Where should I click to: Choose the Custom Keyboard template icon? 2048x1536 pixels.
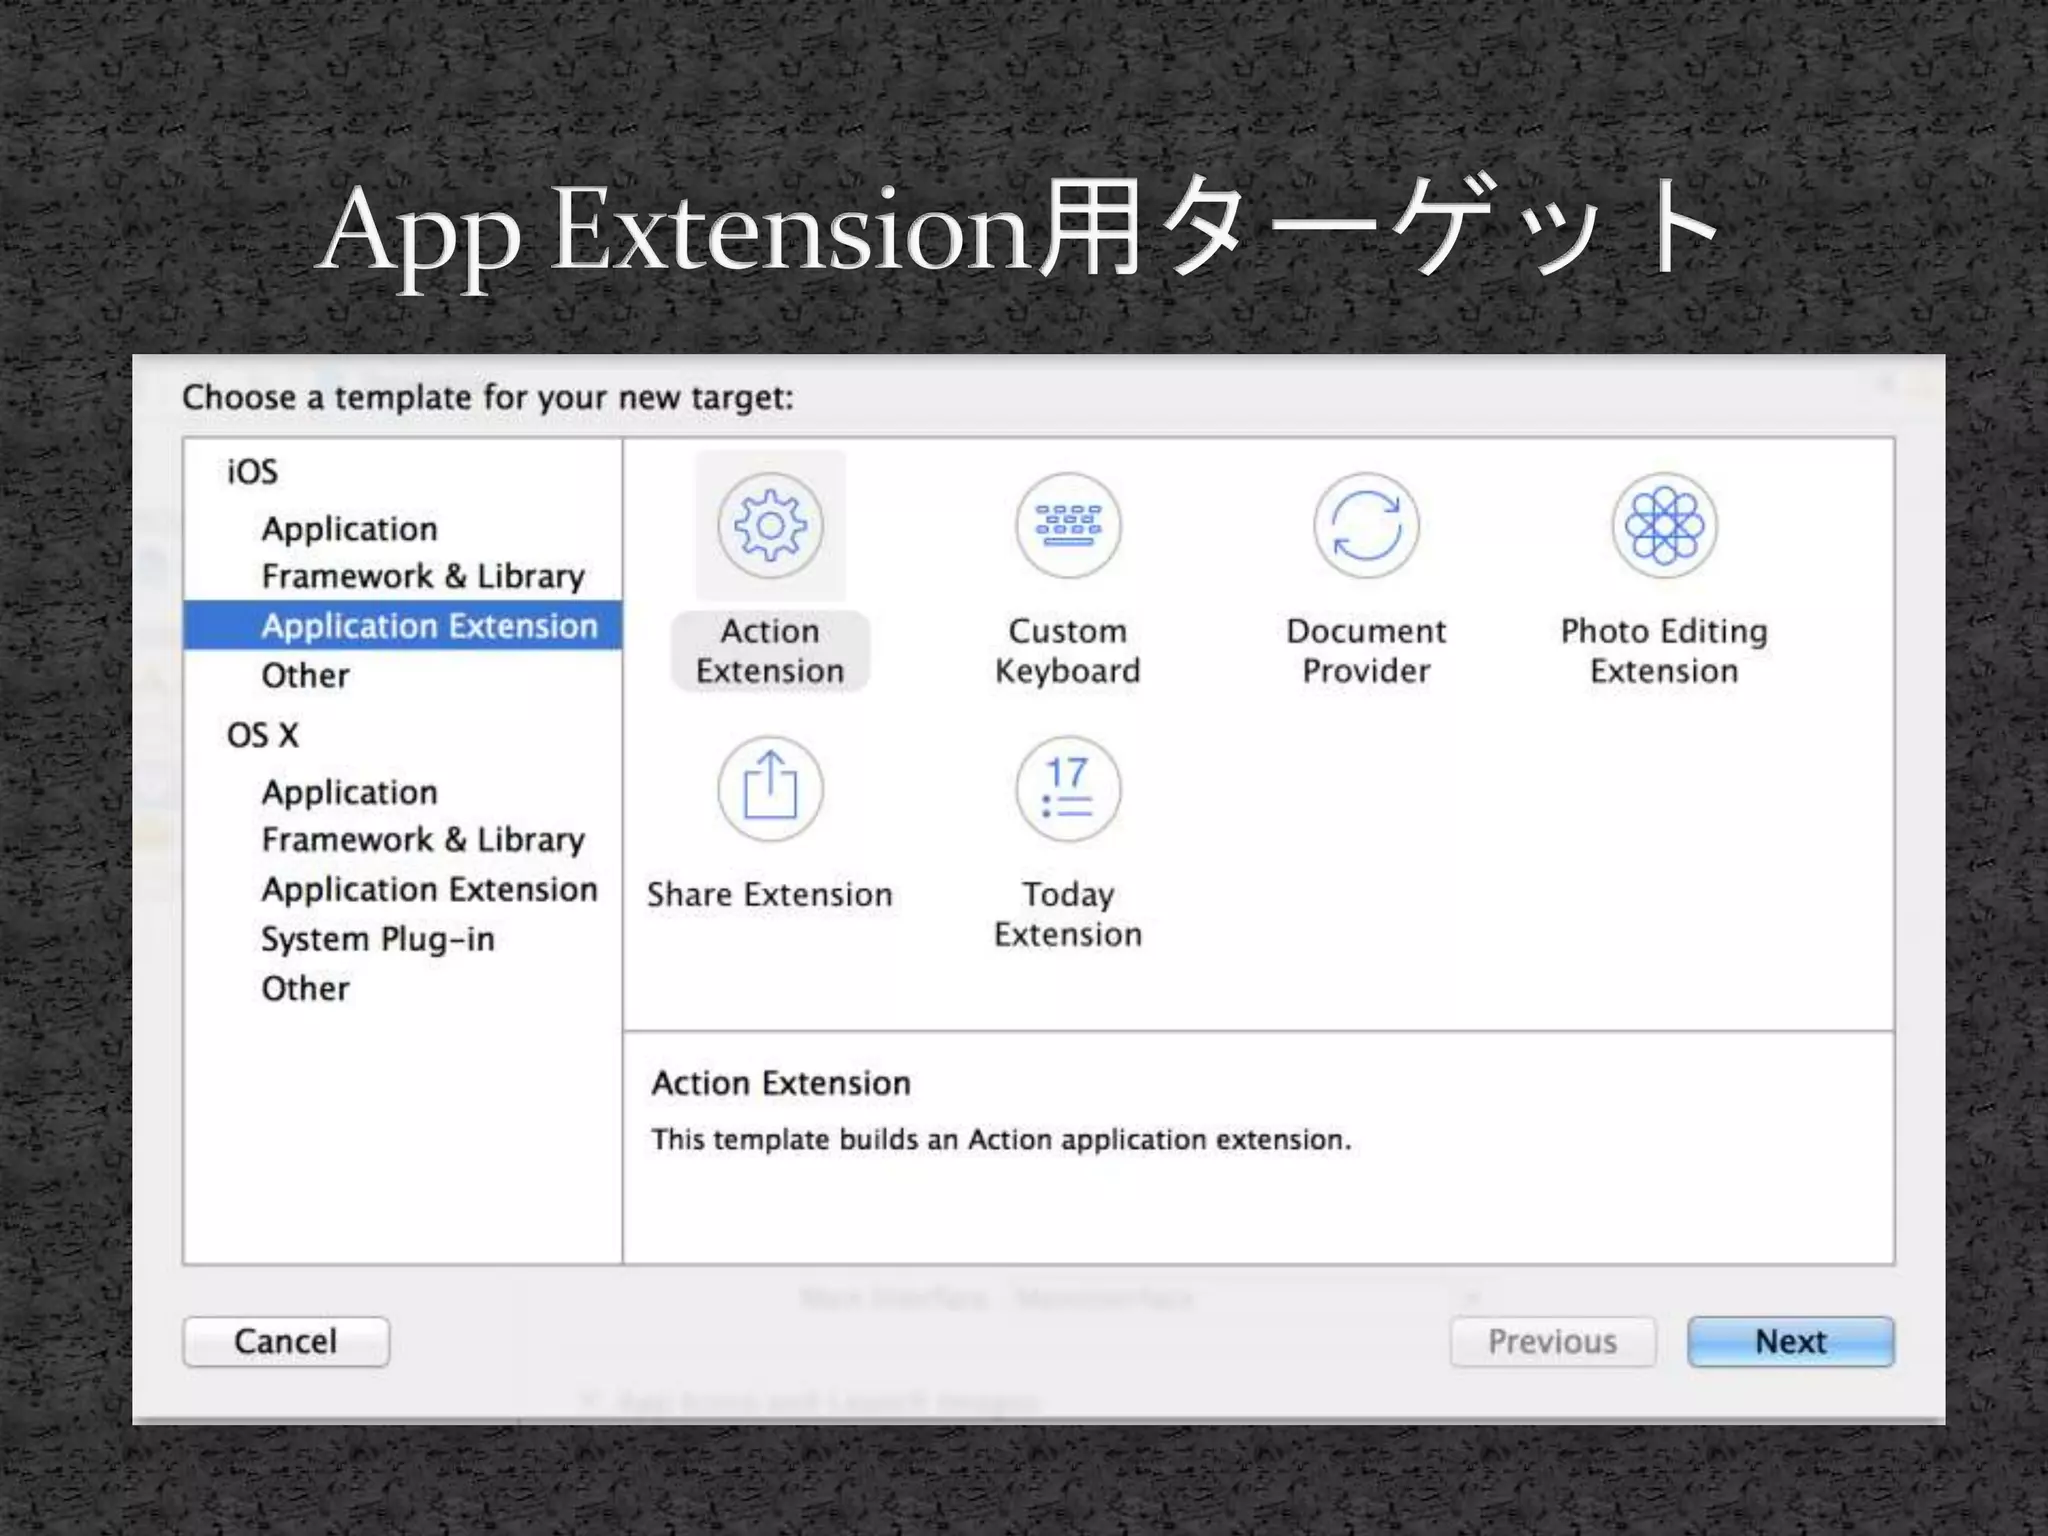click(x=1067, y=525)
